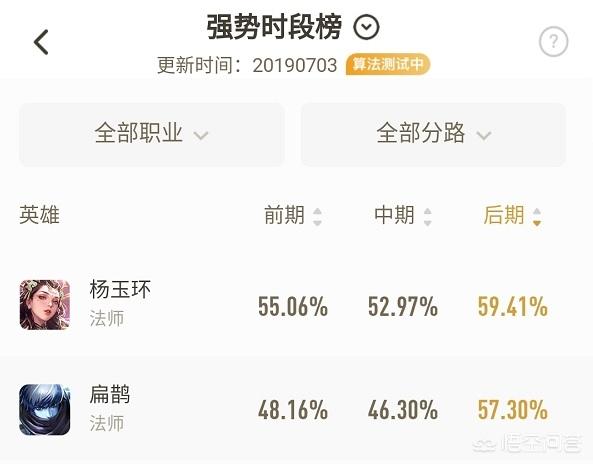Click the 悟空问答 watermark logo
The height and width of the screenshot is (464, 593).
(528, 444)
